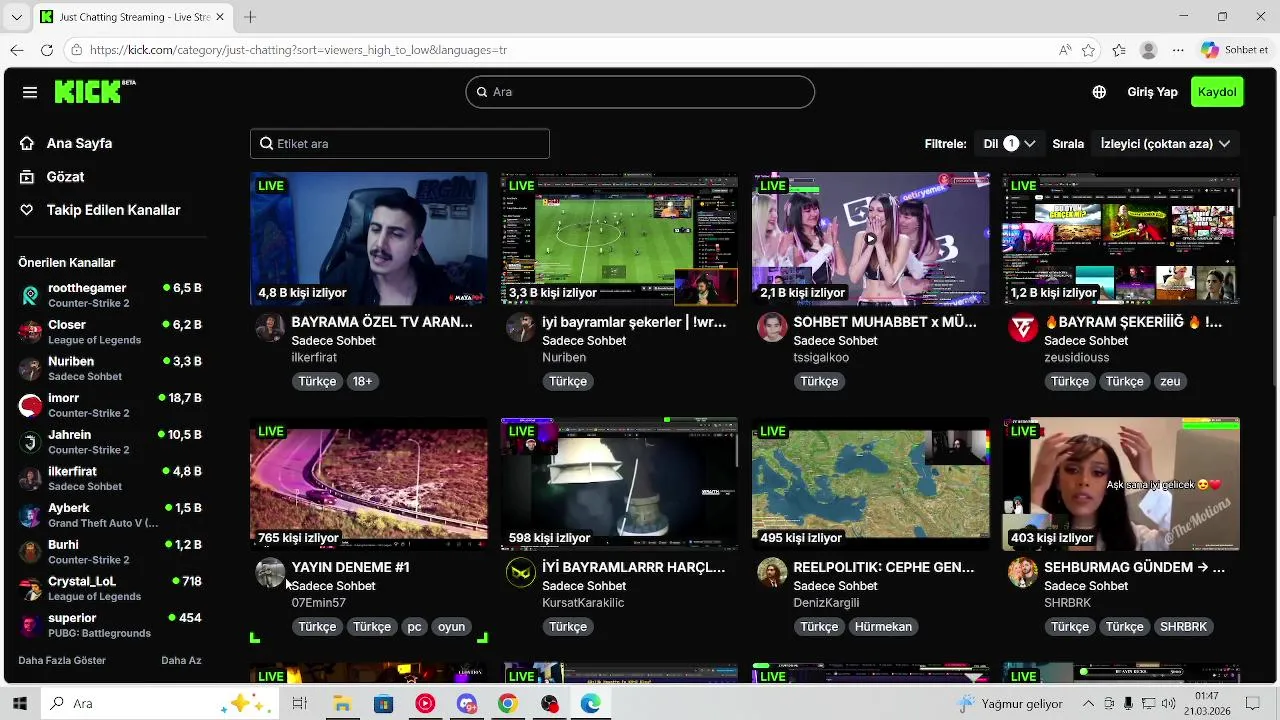Image resolution: width=1280 pixels, height=720 pixels.
Task: Open Edge settings three-dots menu
Action: click(1178, 50)
